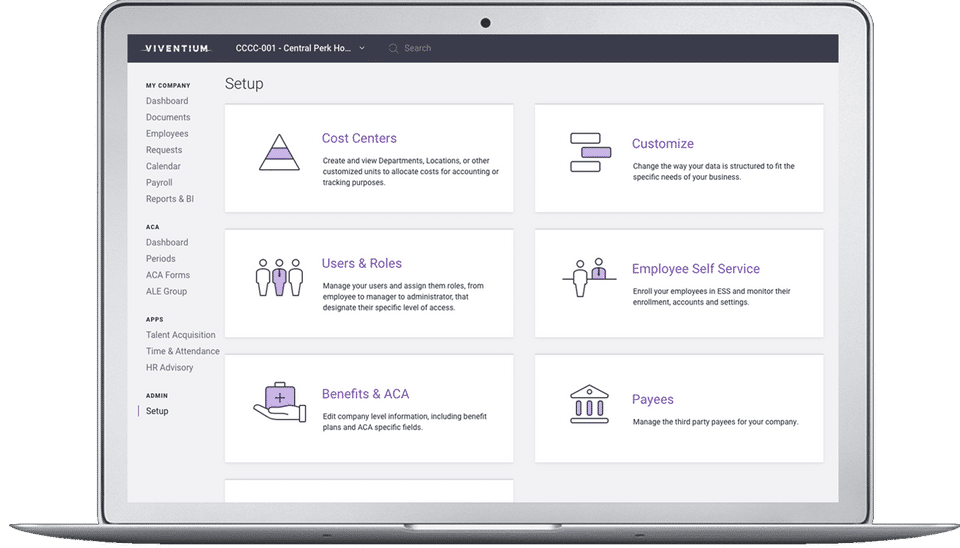
Task: Click the Users & Roles people icon
Action: tap(279, 277)
